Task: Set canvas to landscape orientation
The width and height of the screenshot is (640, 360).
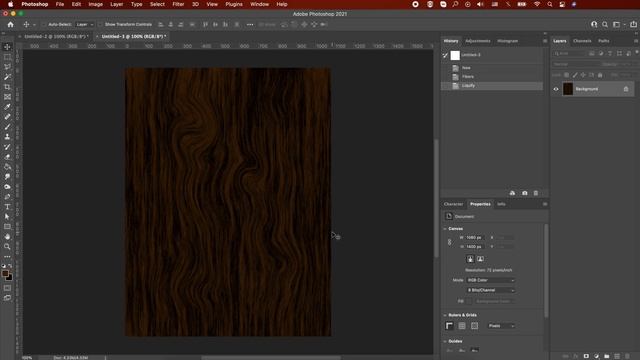Action: coord(480,259)
